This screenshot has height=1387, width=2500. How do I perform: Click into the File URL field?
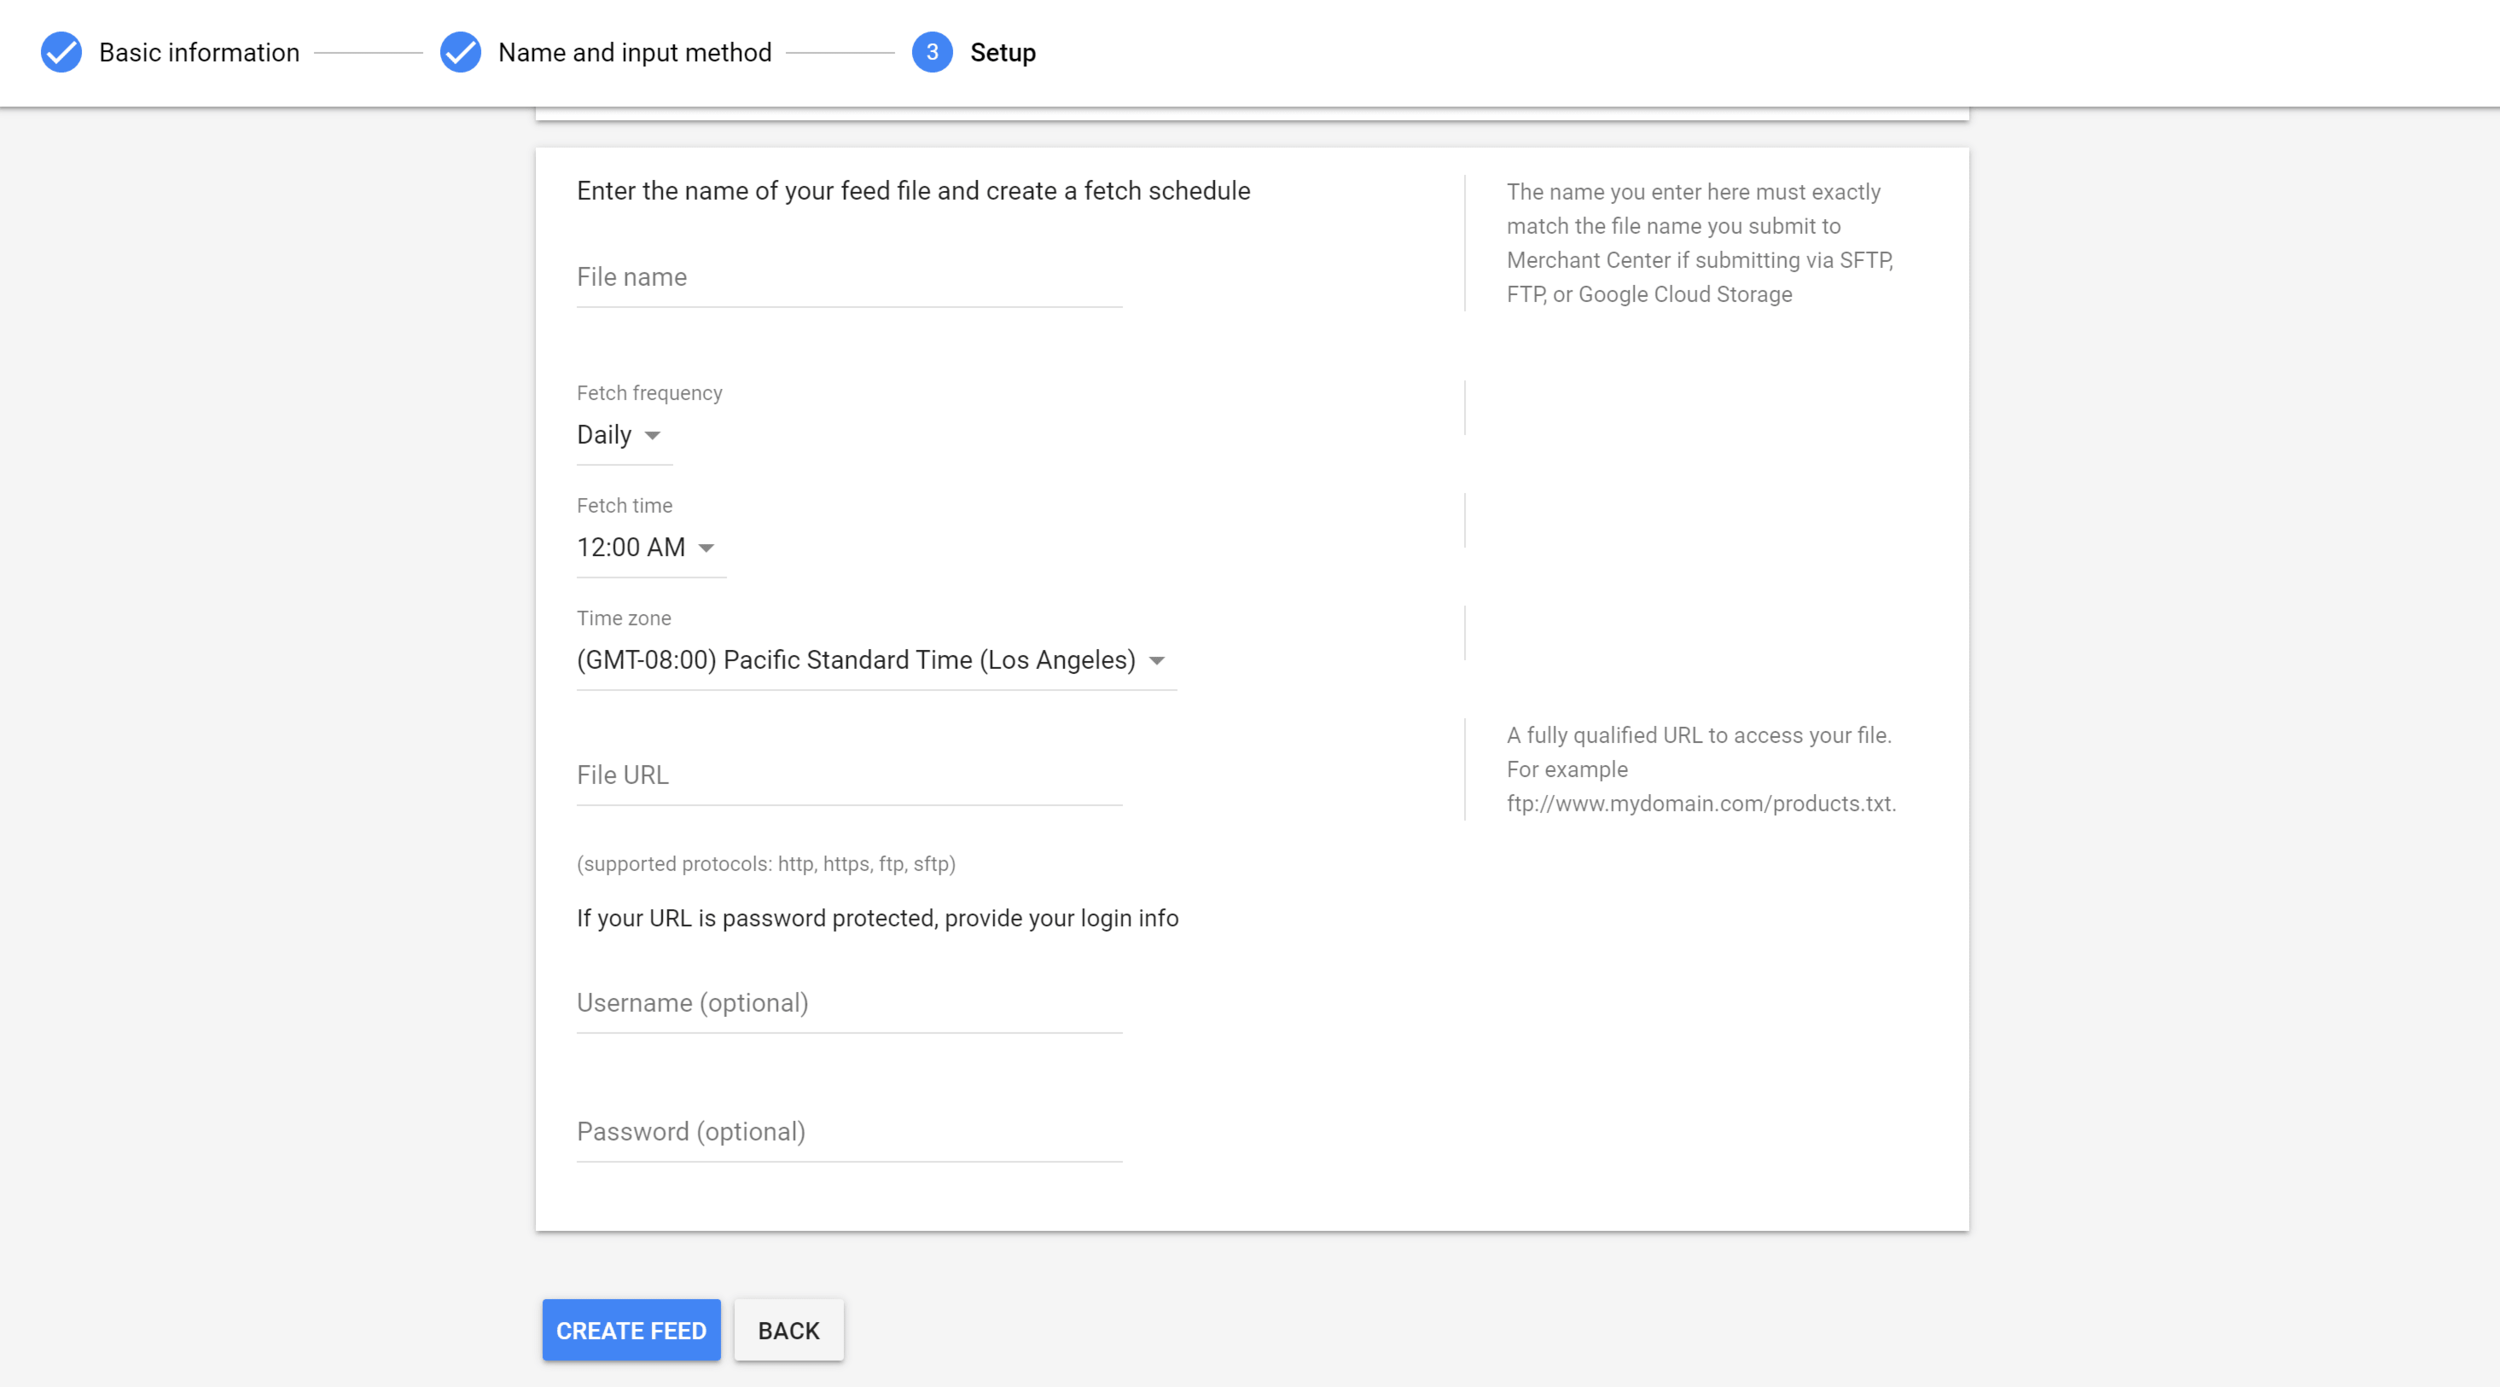coord(848,775)
